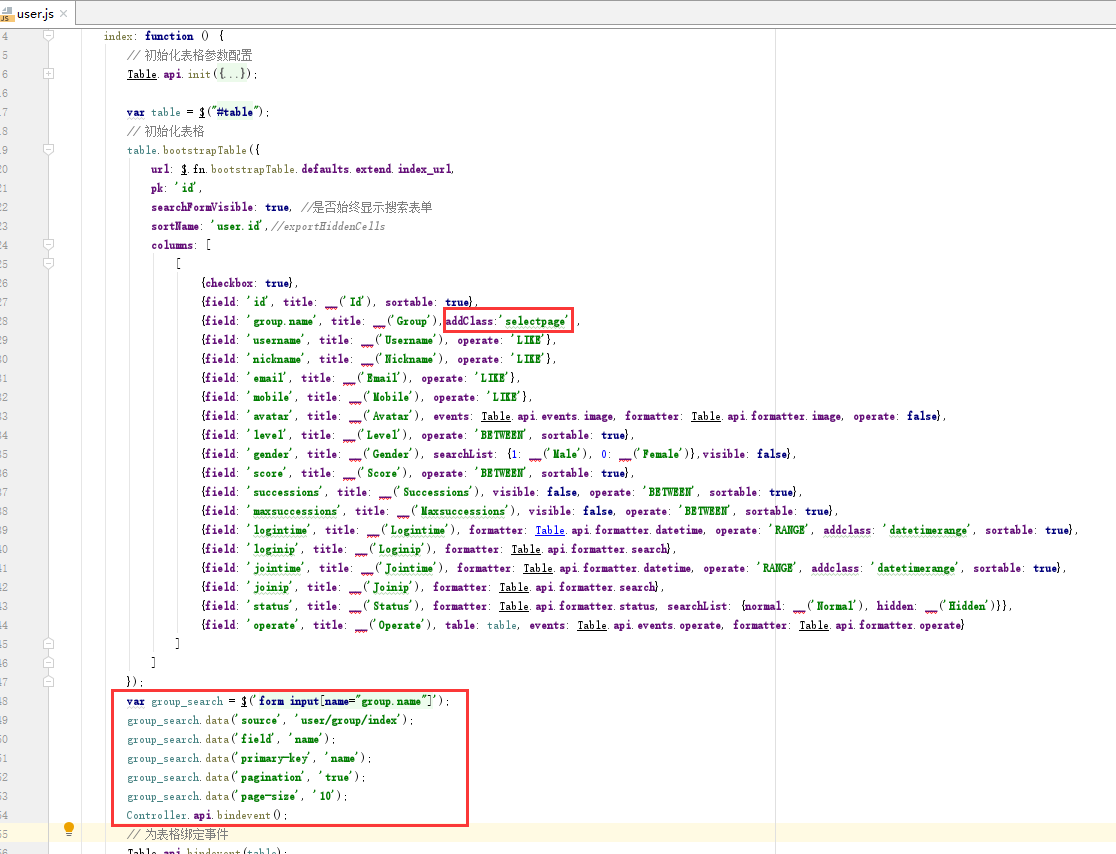This screenshot has height=854, width=1116.
Task: Click 'Controller' in Controller.api.bindevent()
Action: (157, 815)
